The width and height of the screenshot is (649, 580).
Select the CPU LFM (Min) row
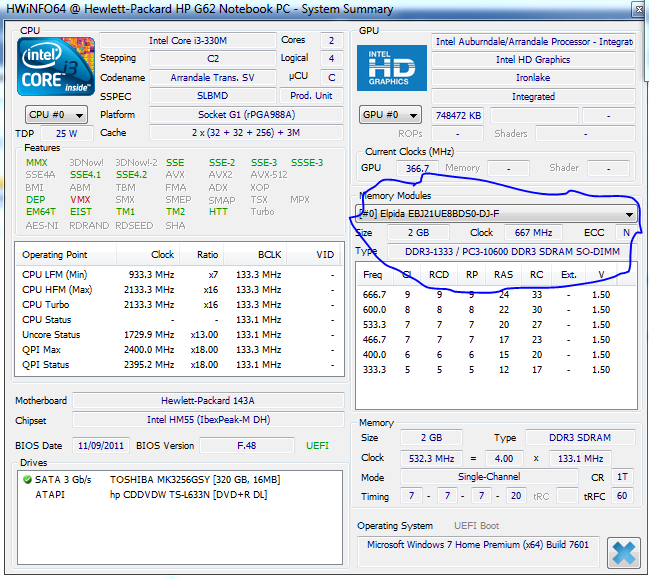tap(179, 274)
